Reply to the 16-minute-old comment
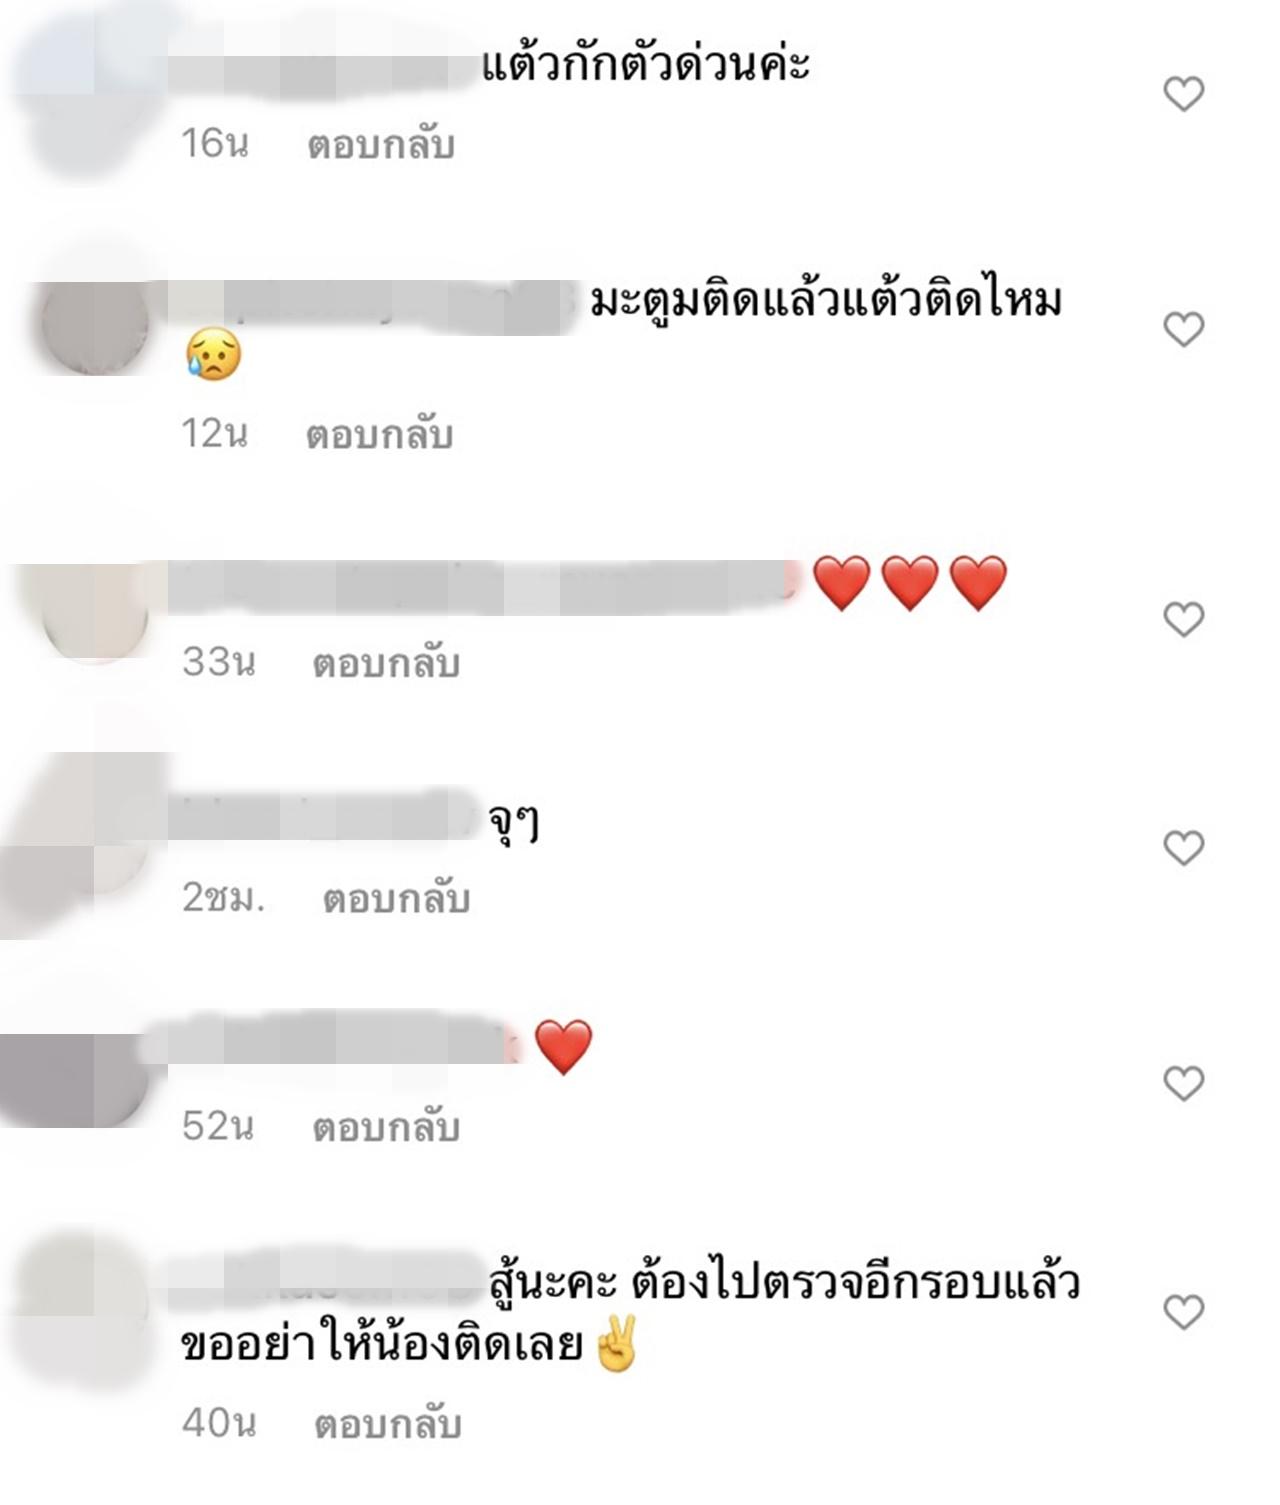Viewport: 1280px width, 1505px height. 381,145
